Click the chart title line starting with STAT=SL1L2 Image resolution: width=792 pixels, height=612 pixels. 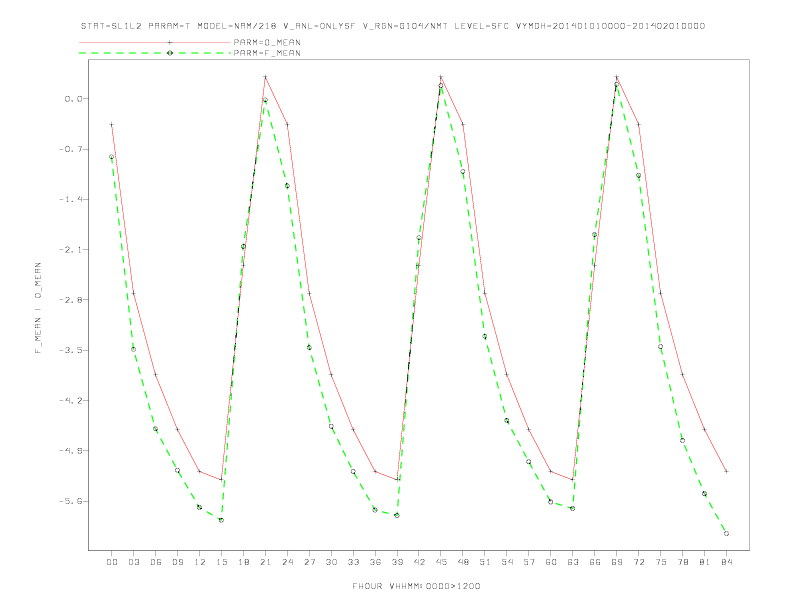coord(392,26)
